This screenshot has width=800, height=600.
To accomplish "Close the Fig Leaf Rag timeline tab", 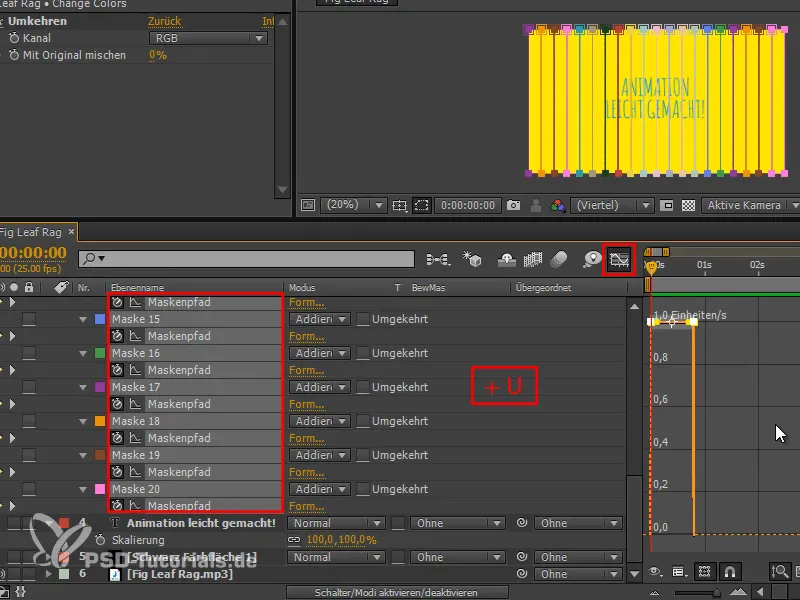I will (x=71, y=232).
